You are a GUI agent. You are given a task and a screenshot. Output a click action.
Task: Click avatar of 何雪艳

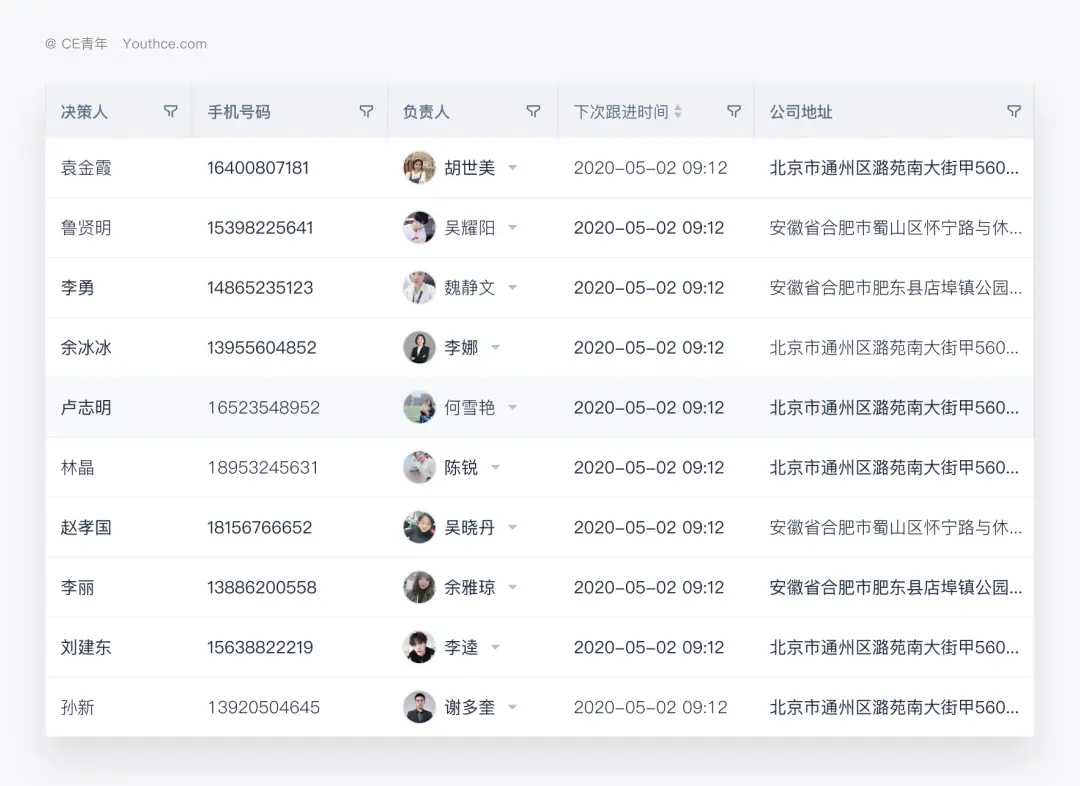tap(419, 407)
